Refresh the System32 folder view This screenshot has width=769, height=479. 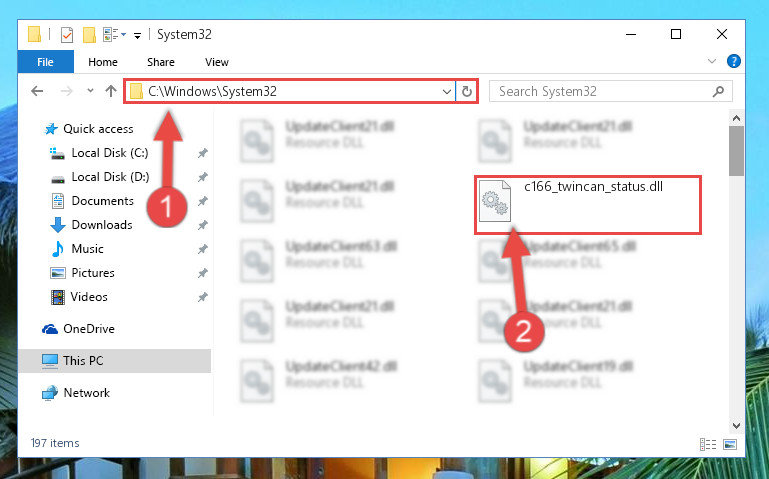pos(467,92)
